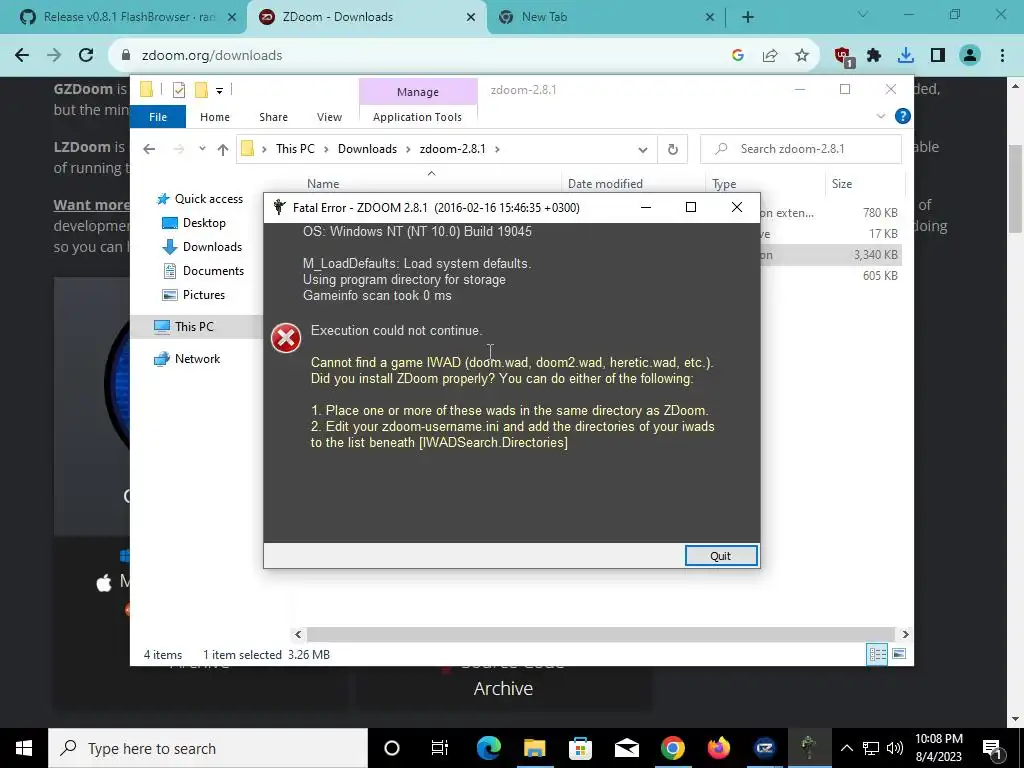Select Network in the navigation pane
Viewport: 1024px width, 768px height.
click(197, 359)
